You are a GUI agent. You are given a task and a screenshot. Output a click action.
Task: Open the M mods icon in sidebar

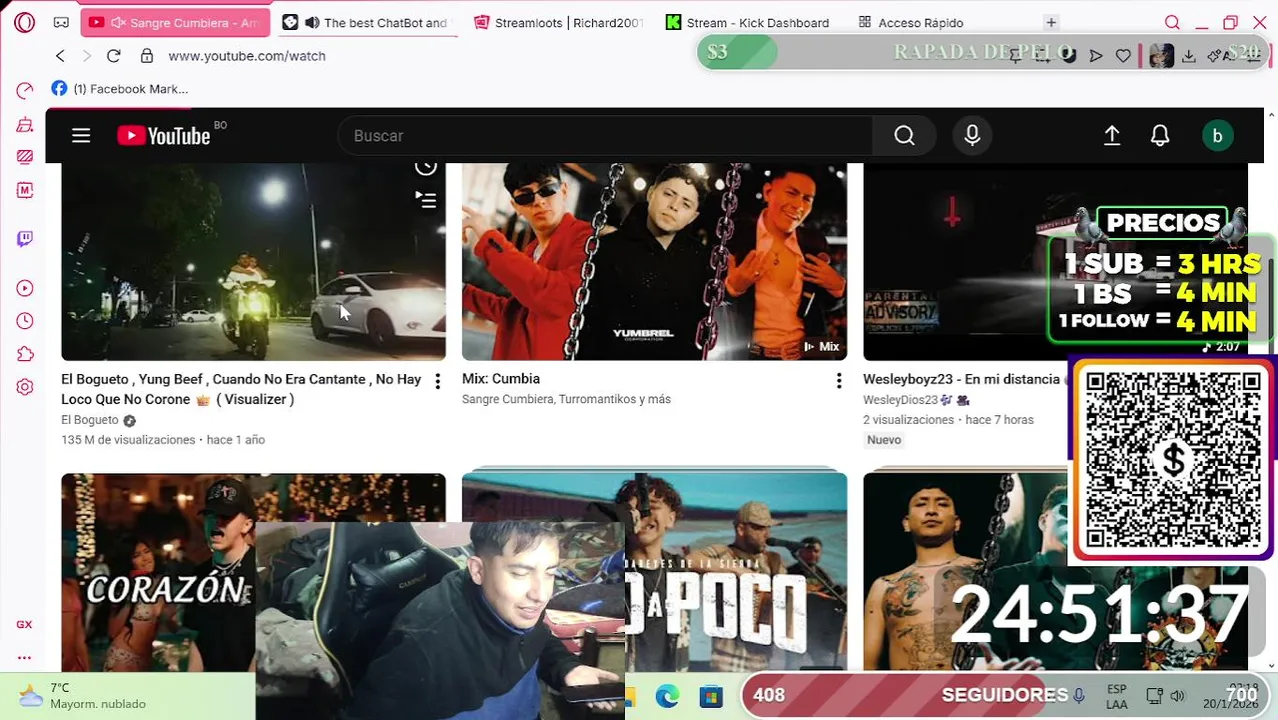tap(25, 190)
